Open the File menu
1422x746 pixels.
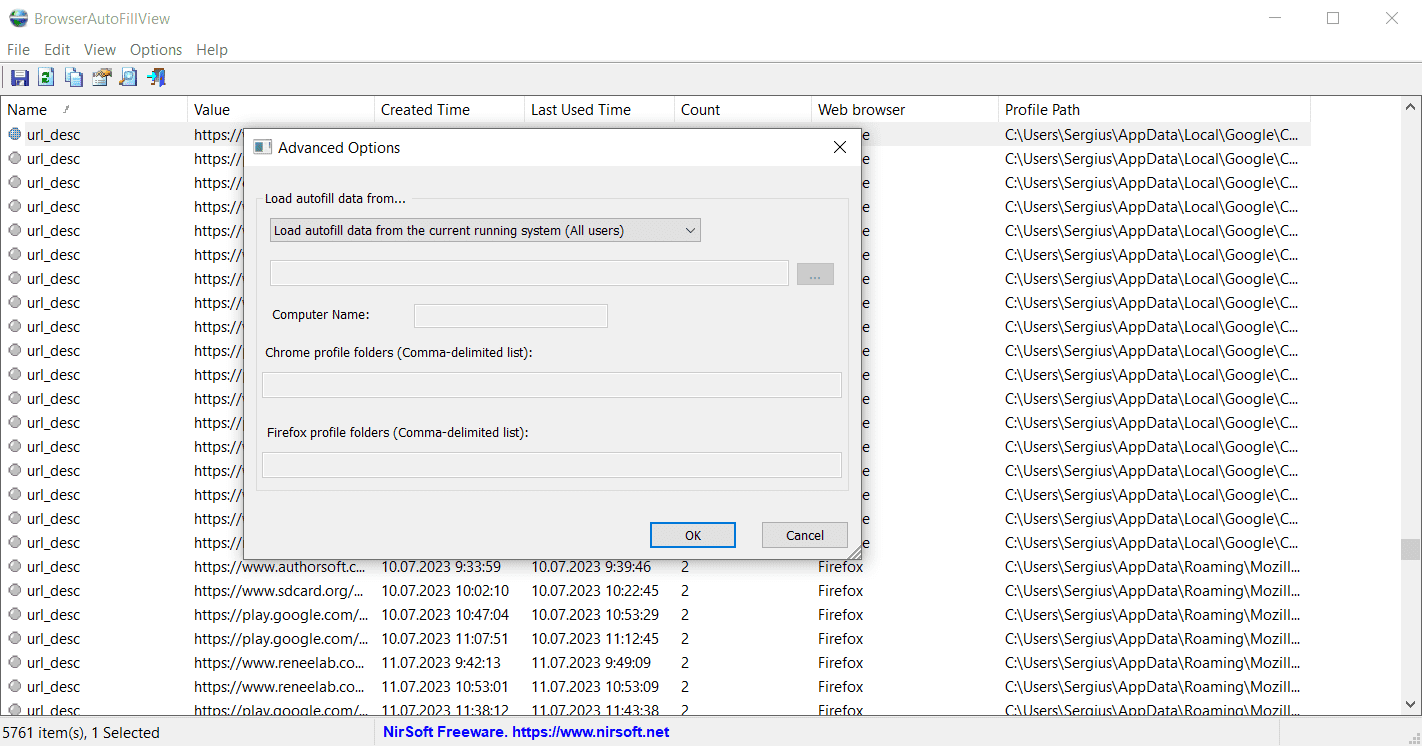18,50
